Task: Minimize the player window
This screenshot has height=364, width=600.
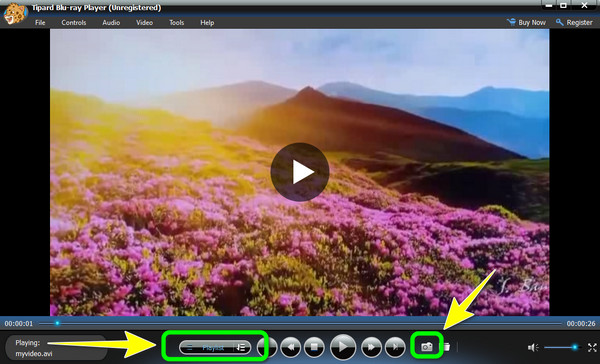Action: 549,5
